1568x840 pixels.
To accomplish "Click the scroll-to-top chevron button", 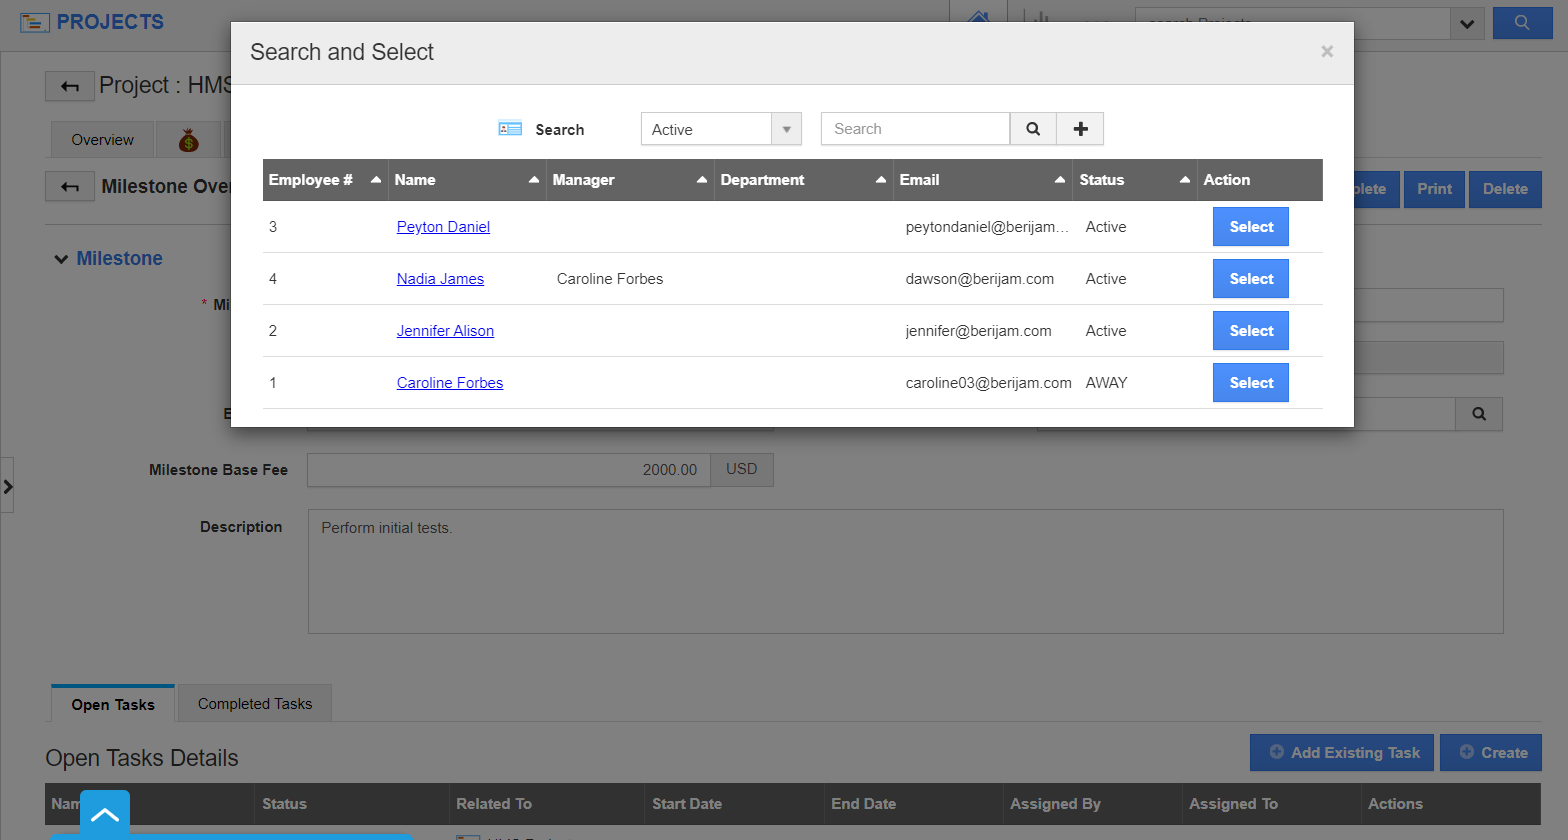I will click(x=105, y=814).
